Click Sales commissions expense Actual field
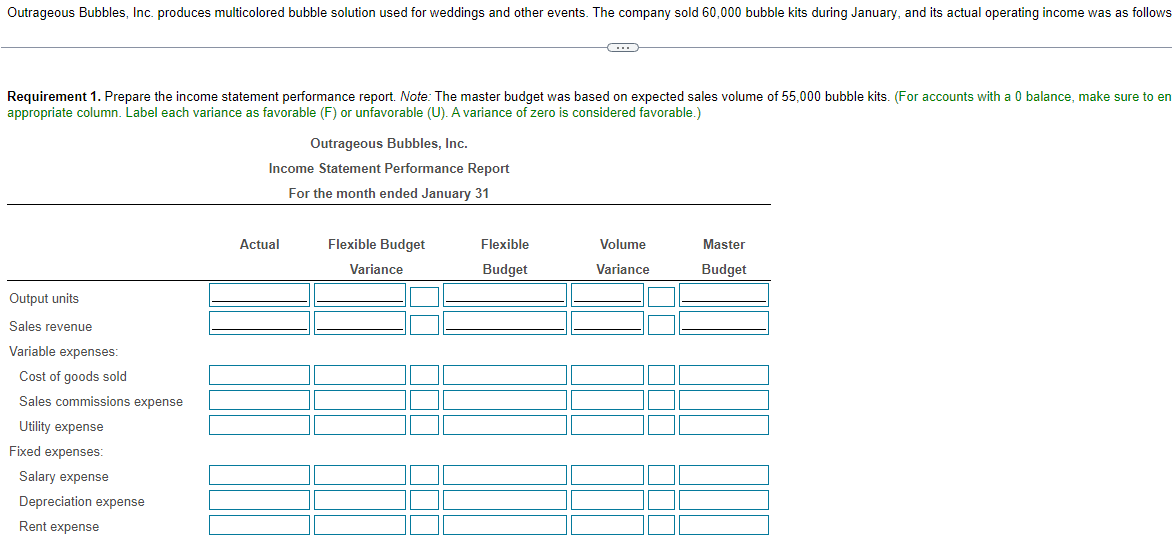The width and height of the screenshot is (1172, 545). coord(259,400)
